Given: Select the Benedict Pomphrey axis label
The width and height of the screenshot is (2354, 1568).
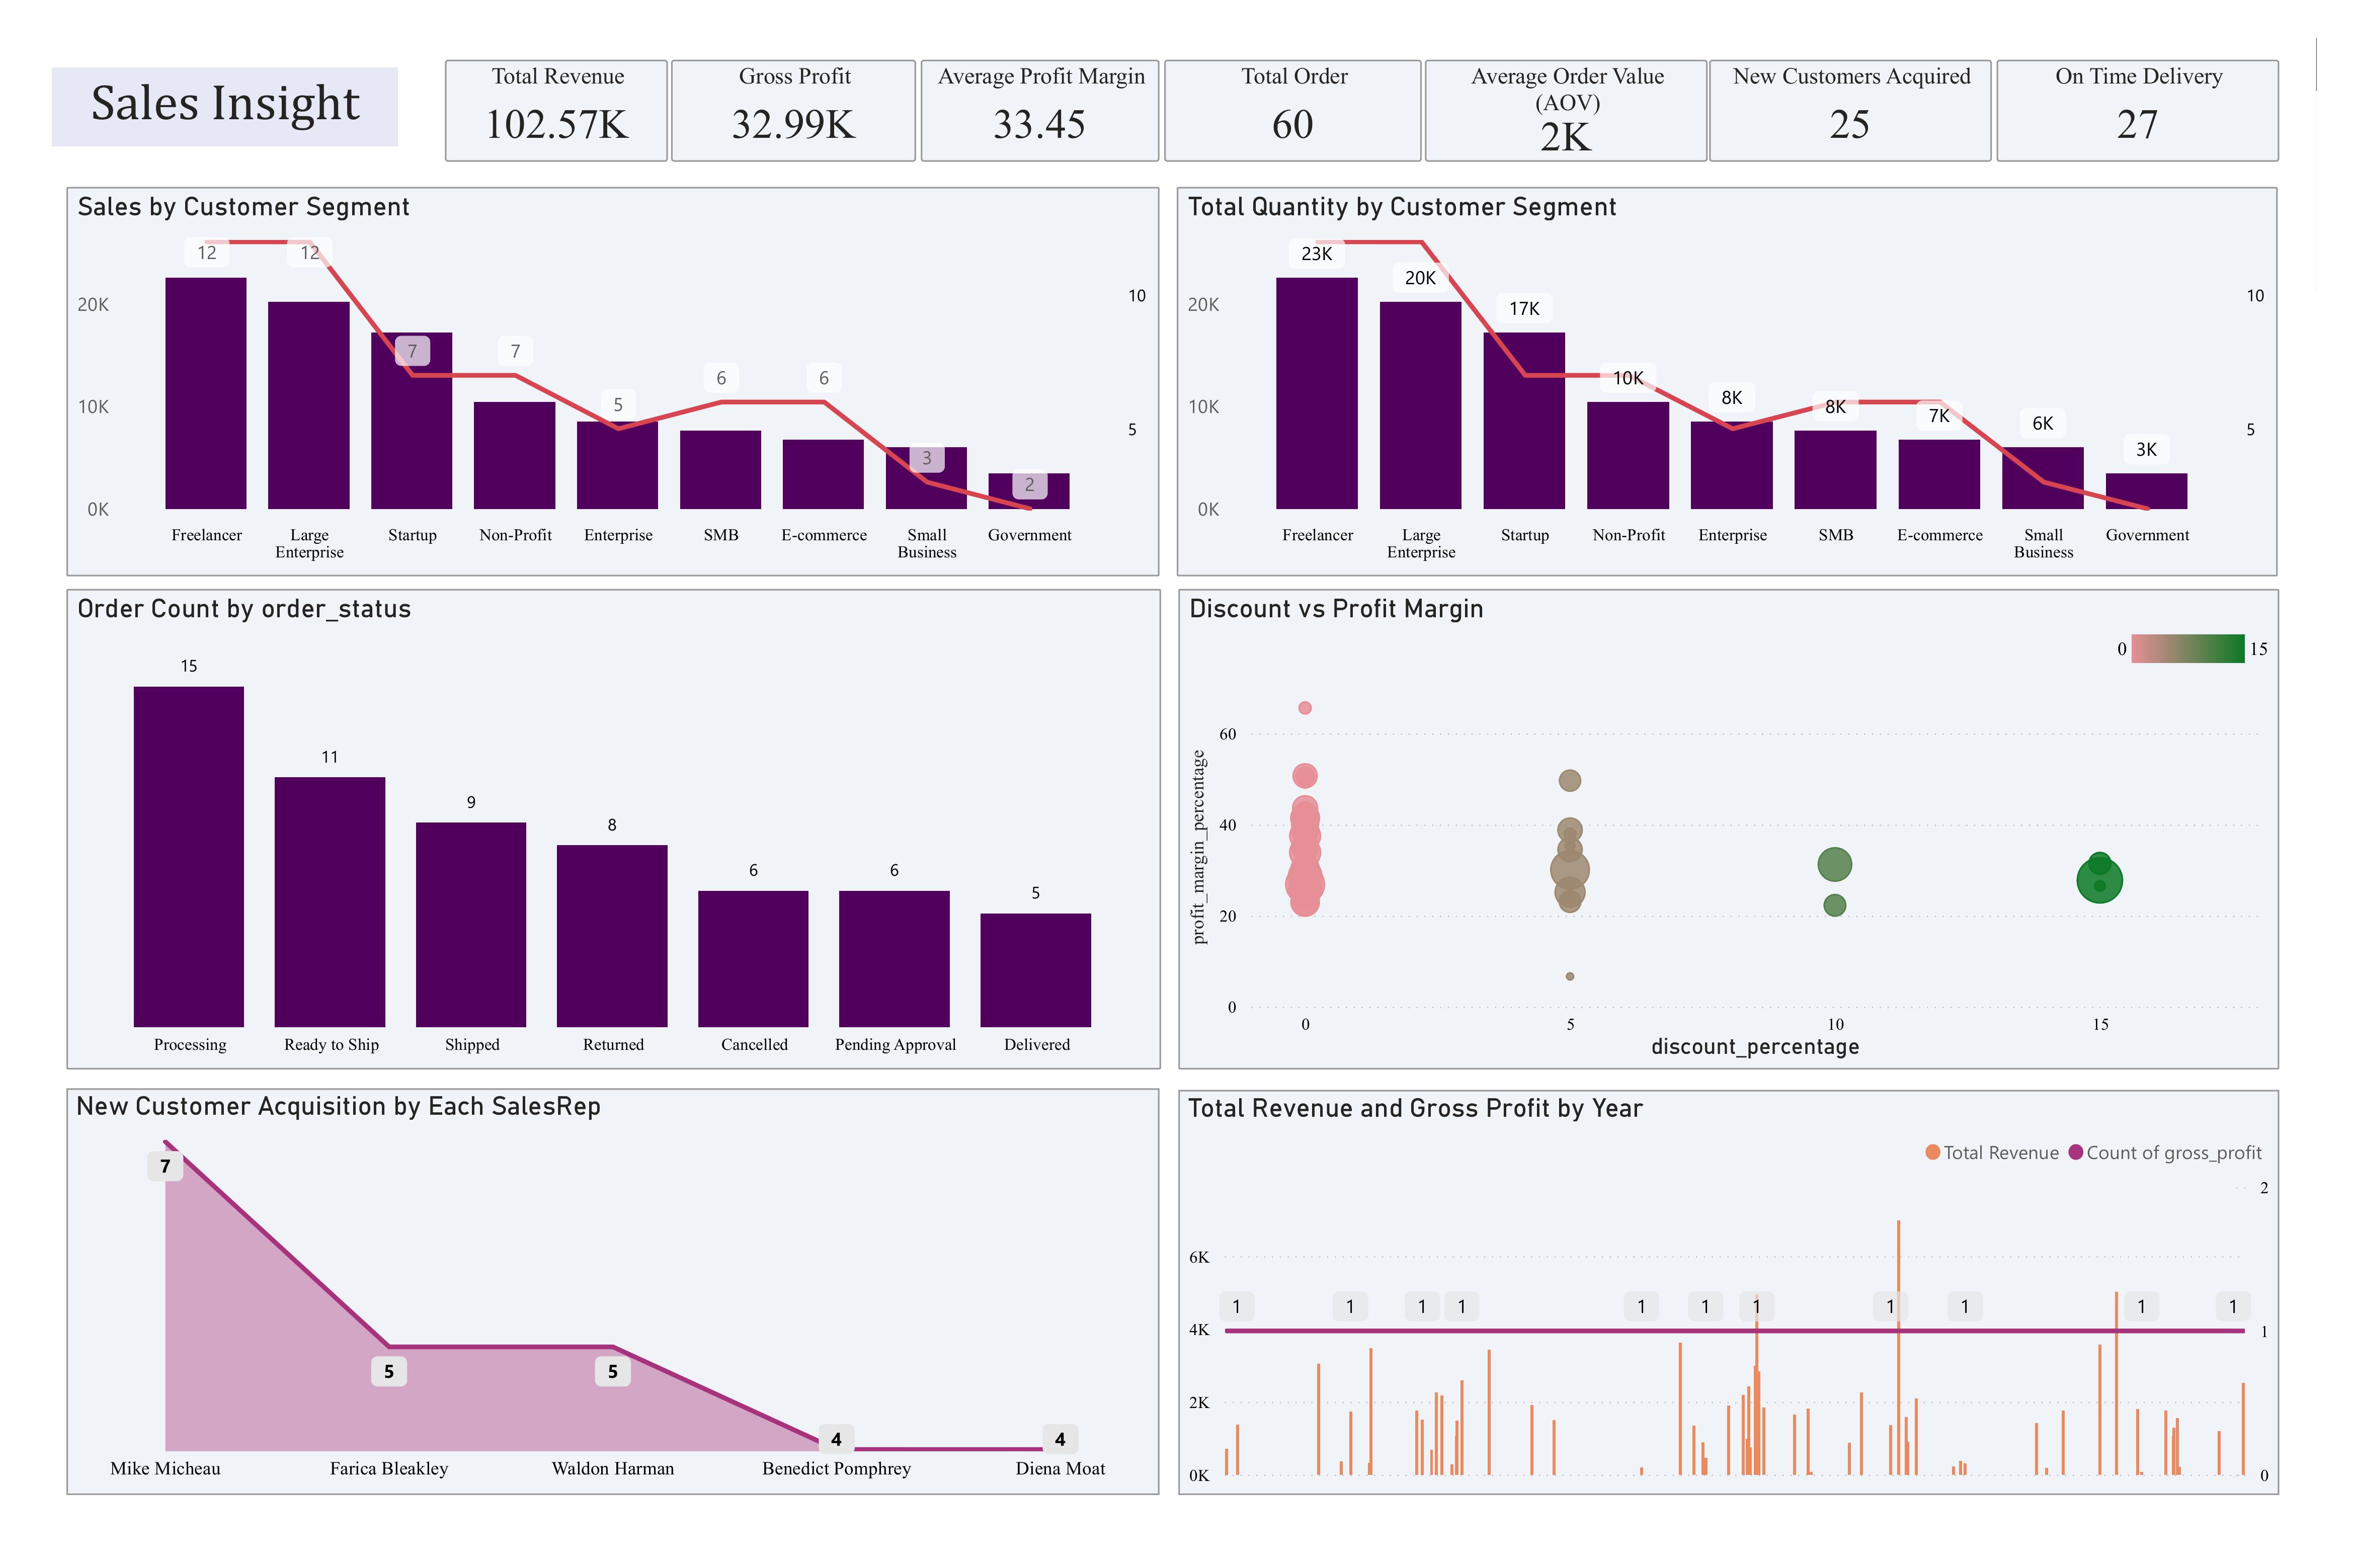Looking at the screenshot, I should click(x=837, y=1468).
